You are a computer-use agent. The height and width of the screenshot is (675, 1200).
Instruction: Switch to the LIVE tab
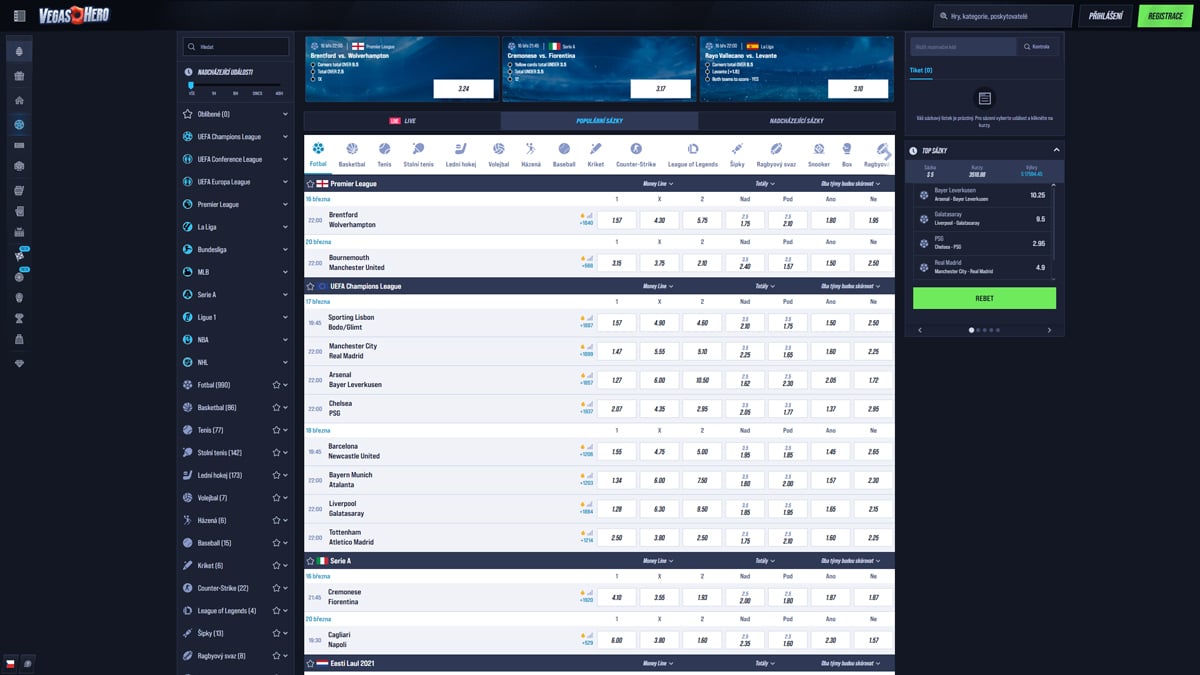[402, 120]
